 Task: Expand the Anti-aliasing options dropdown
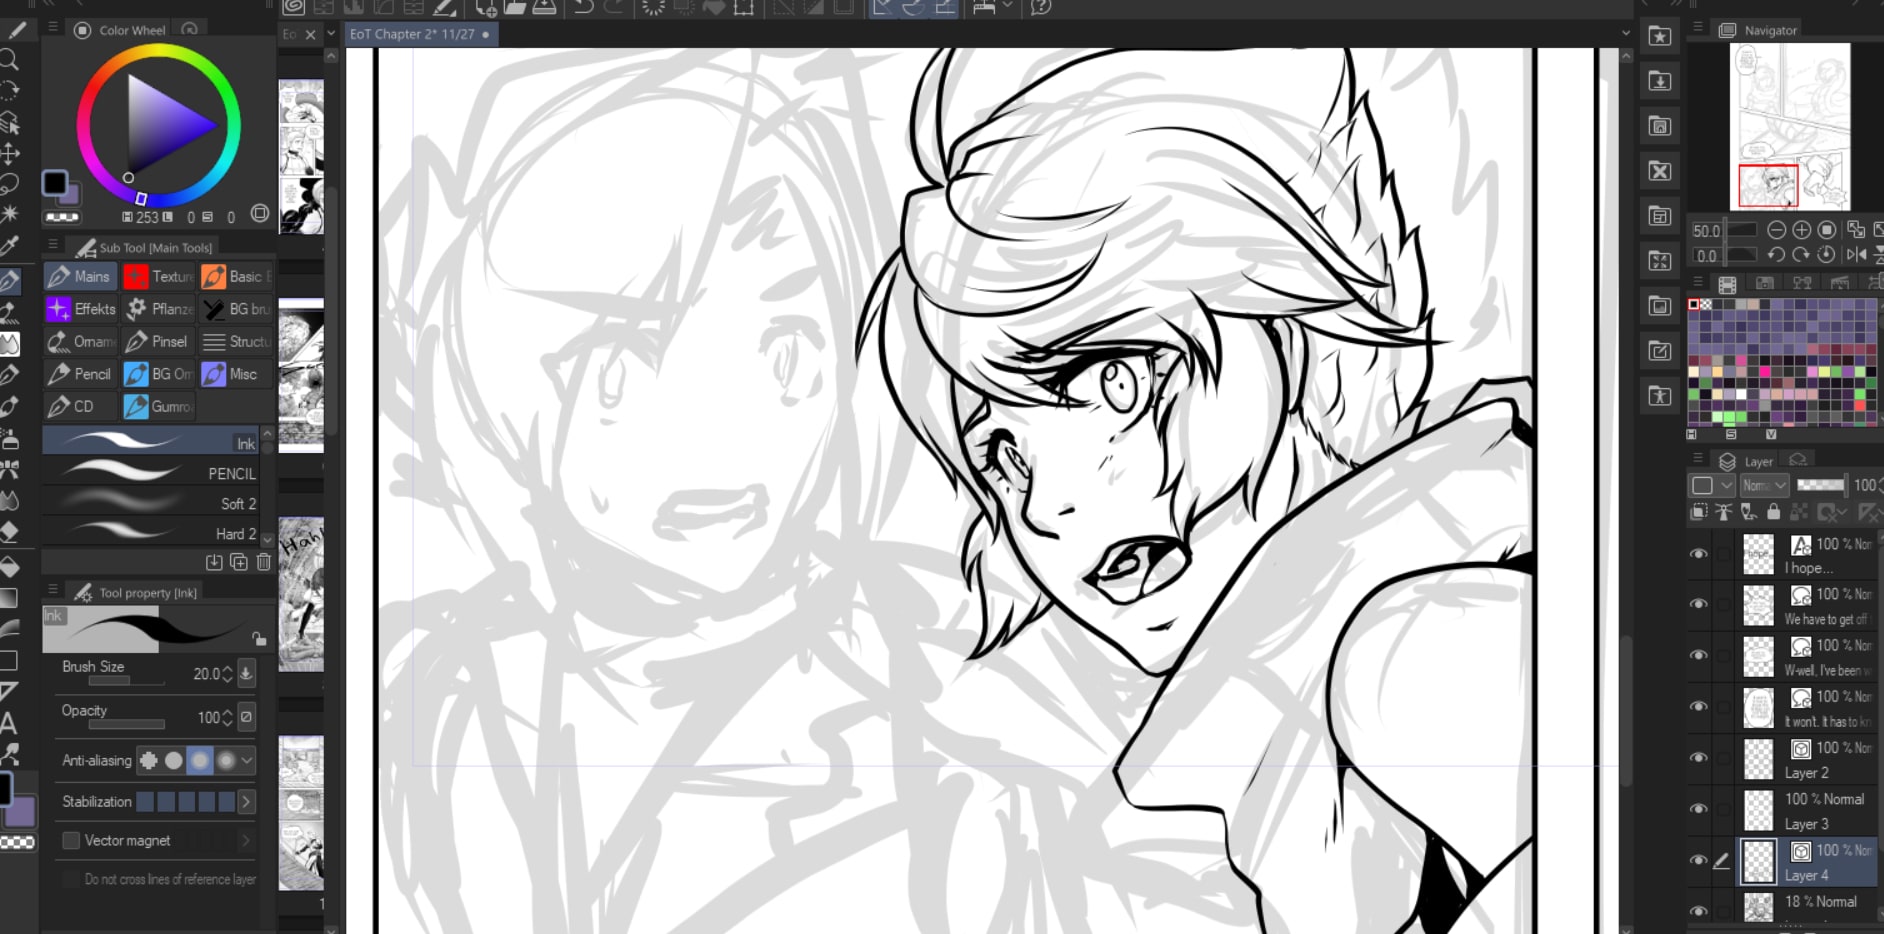(247, 760)
